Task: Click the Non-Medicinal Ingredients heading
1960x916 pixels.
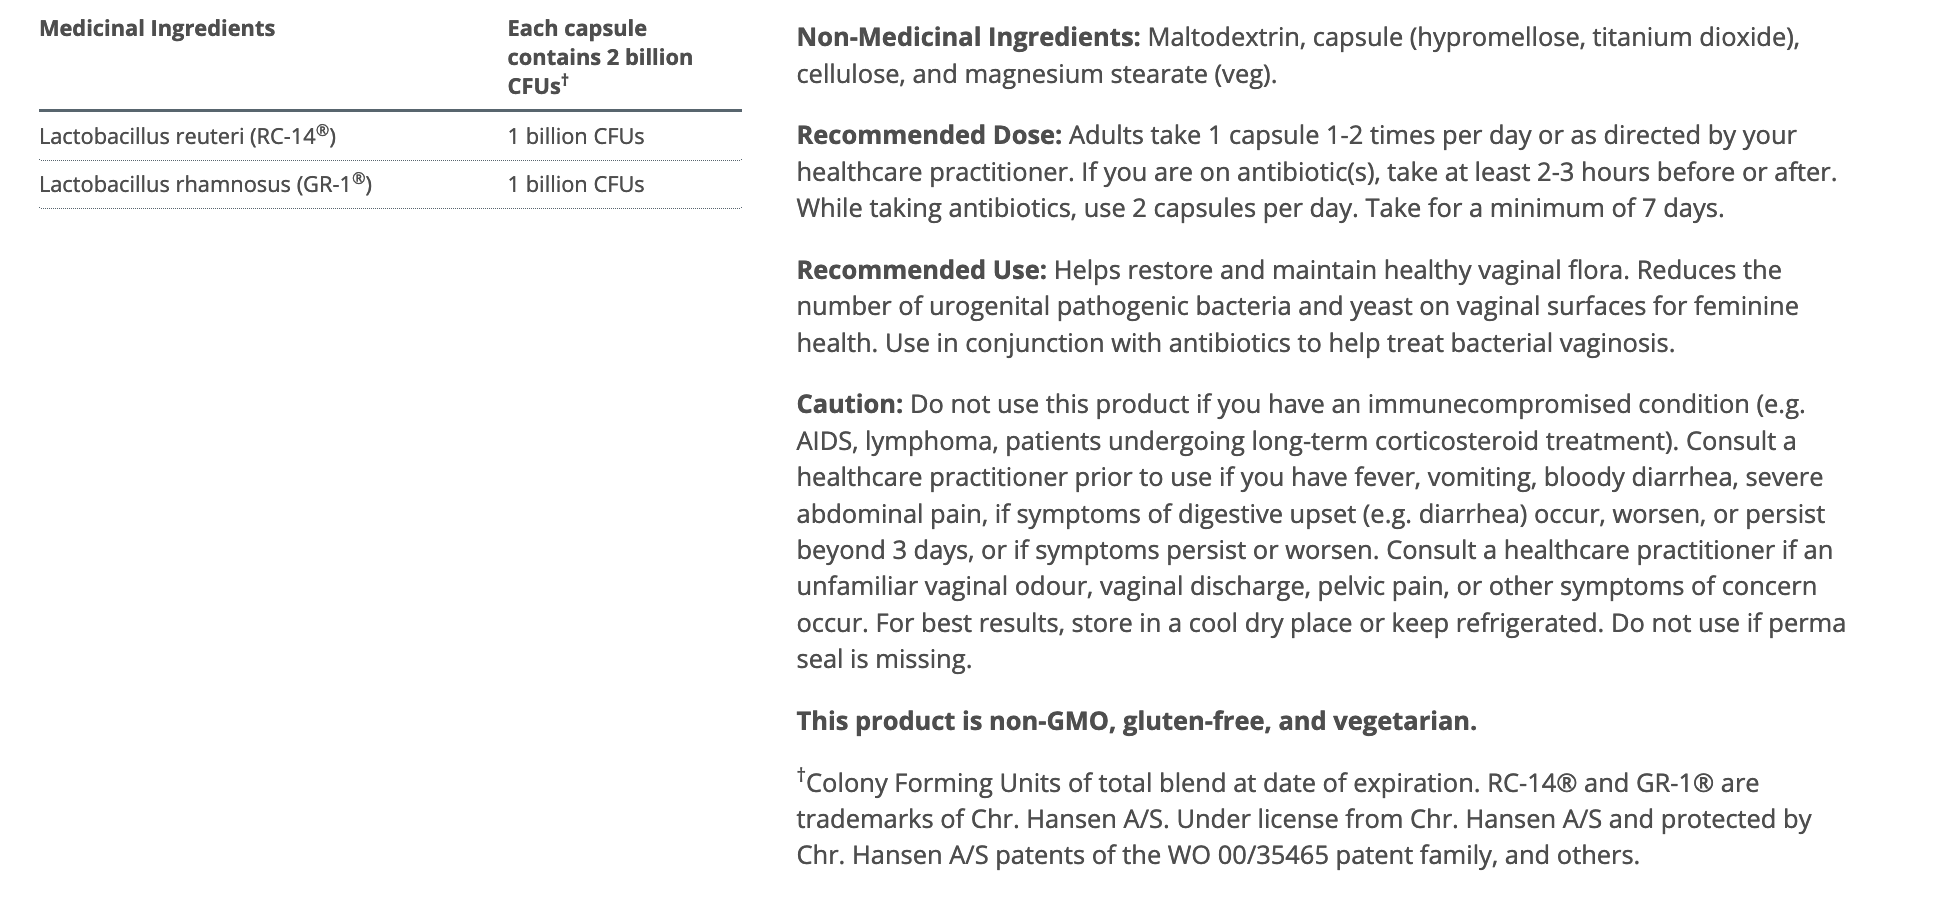Action: 967,38
